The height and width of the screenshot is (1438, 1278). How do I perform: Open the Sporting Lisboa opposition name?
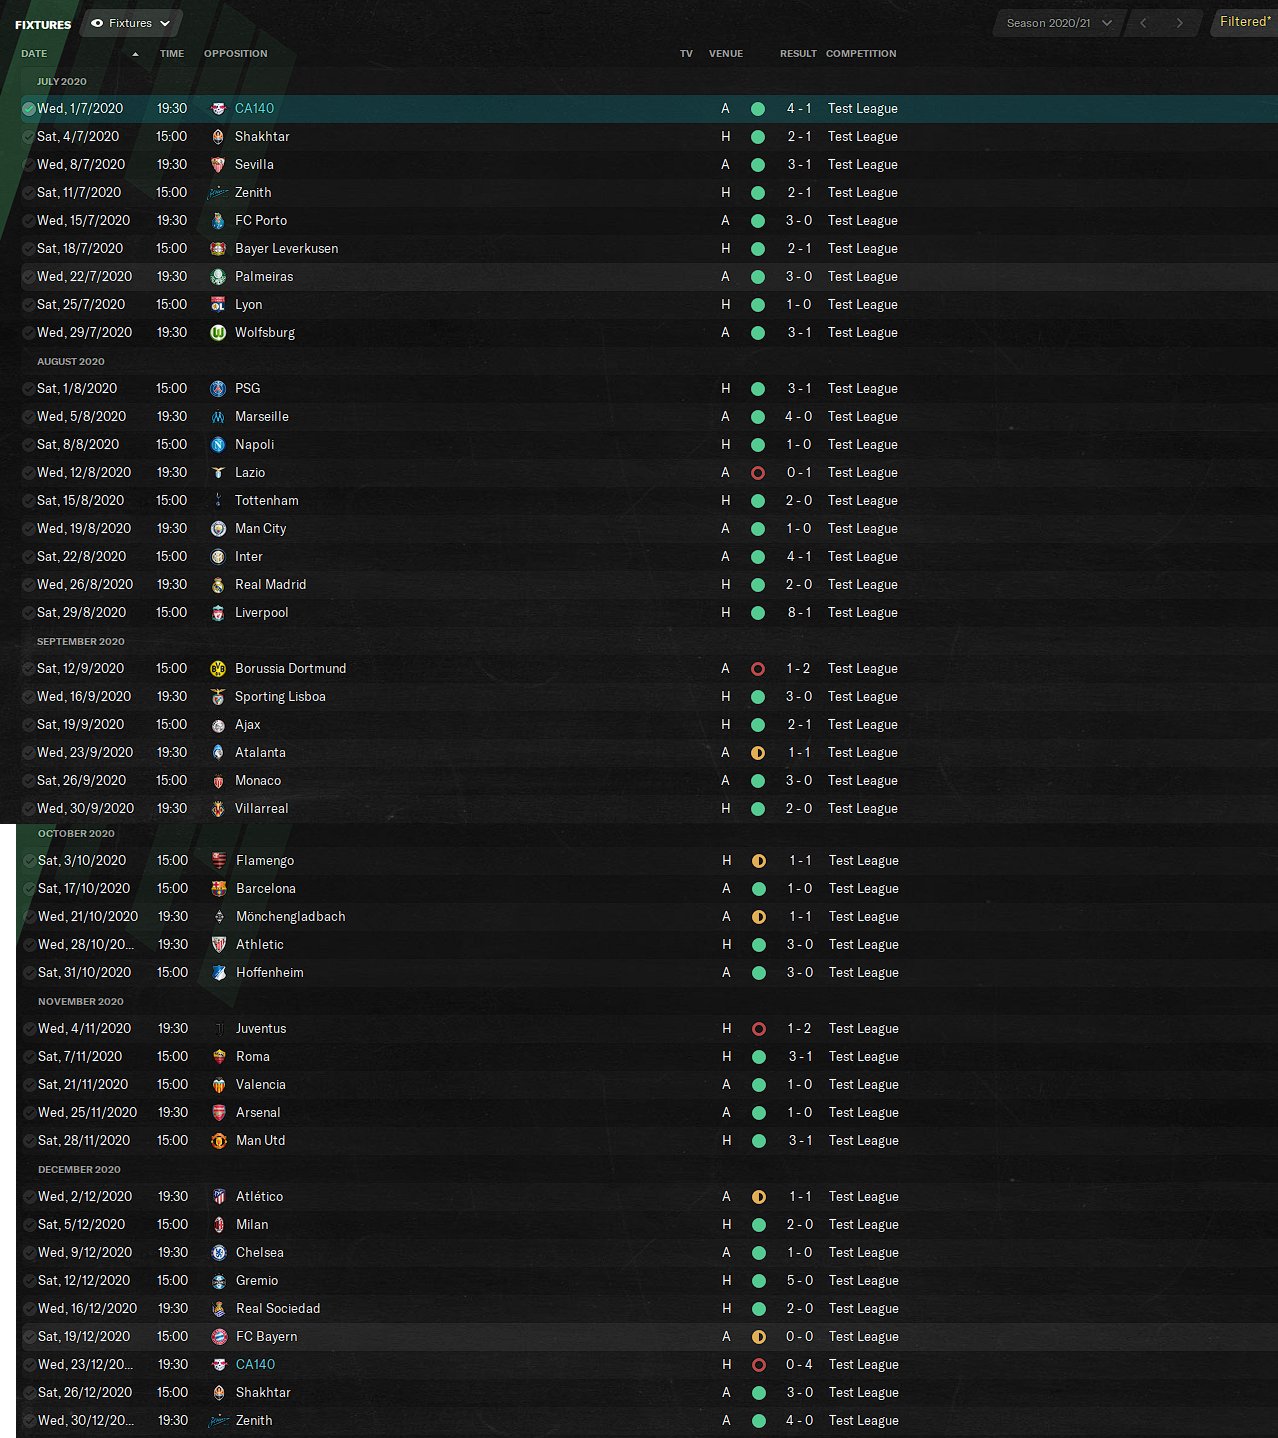click(280, 696)
